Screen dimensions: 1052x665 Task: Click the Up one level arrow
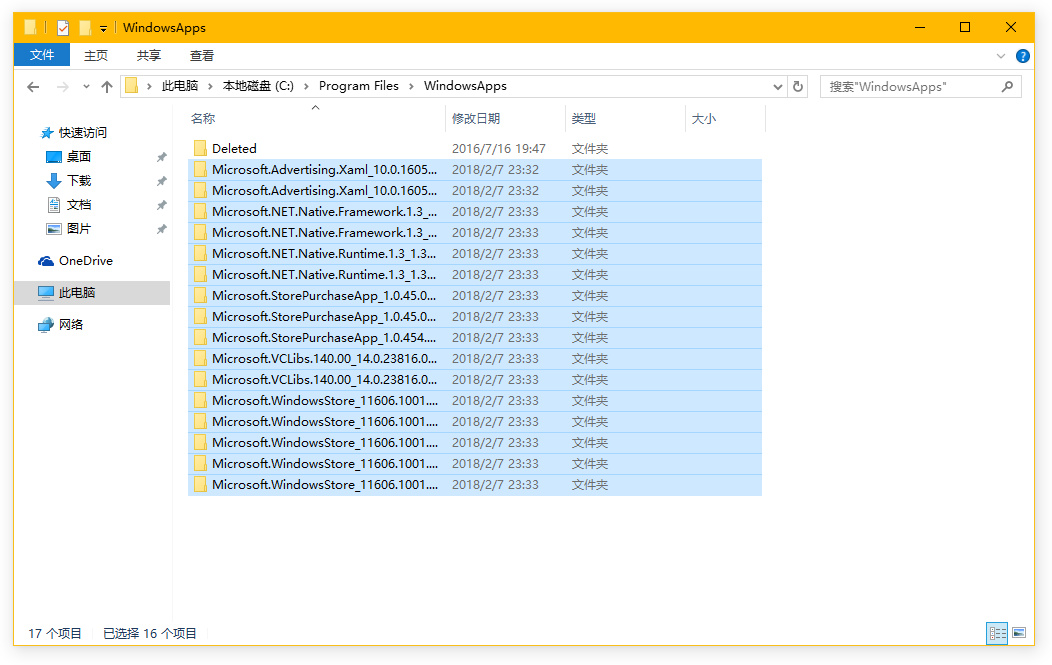pyautogui.click(x=107, y=87)
